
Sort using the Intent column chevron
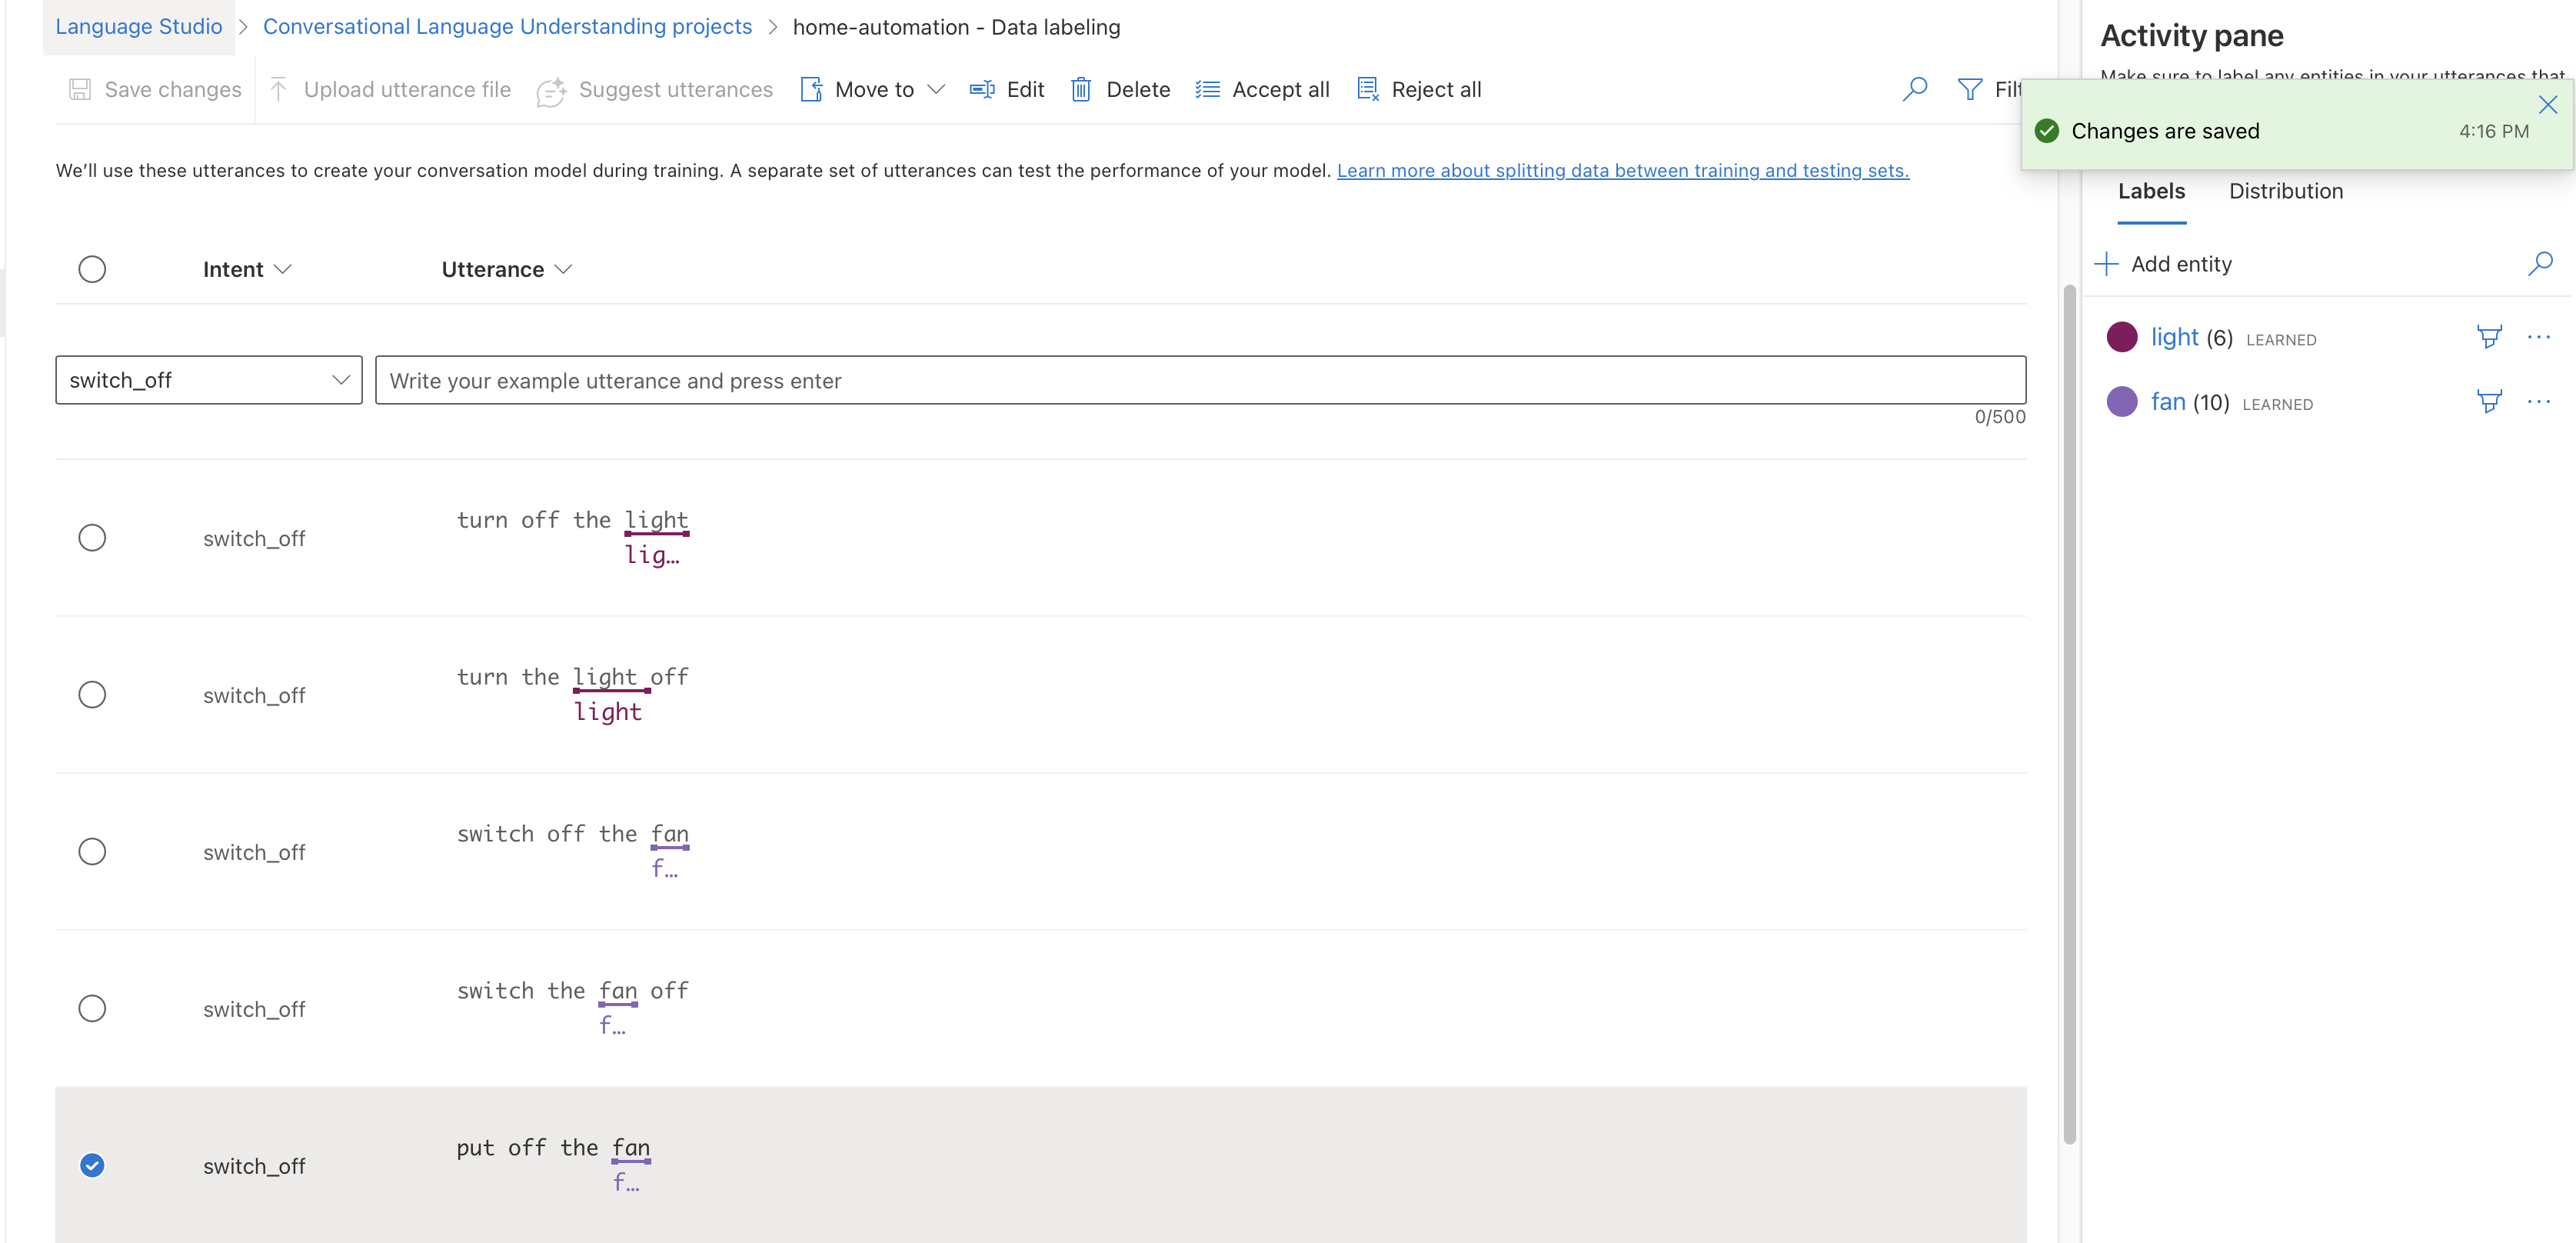(283, 269)
